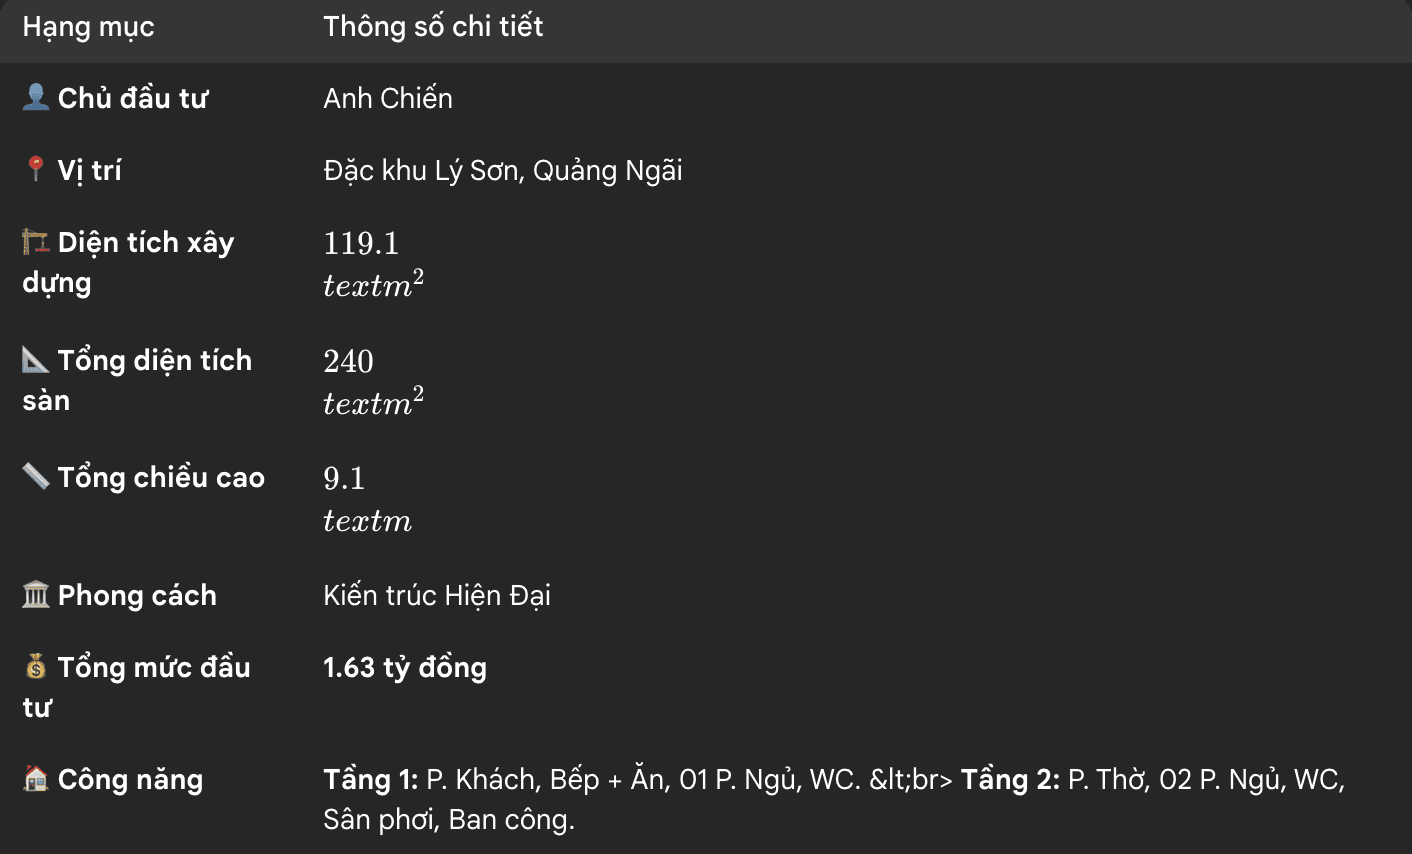Click the 'Tổng mức đầu tư' row label

point(153,667)
